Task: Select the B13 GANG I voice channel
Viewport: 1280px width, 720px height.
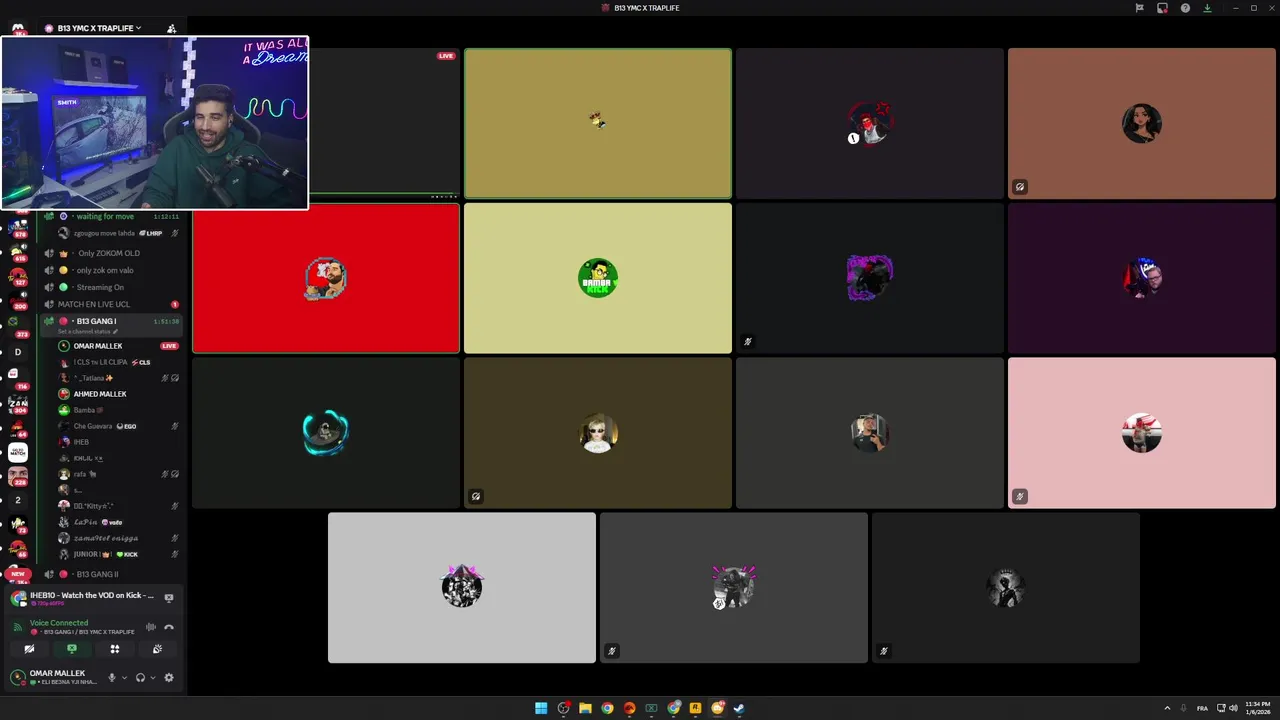Action: (x=110, y=321)
